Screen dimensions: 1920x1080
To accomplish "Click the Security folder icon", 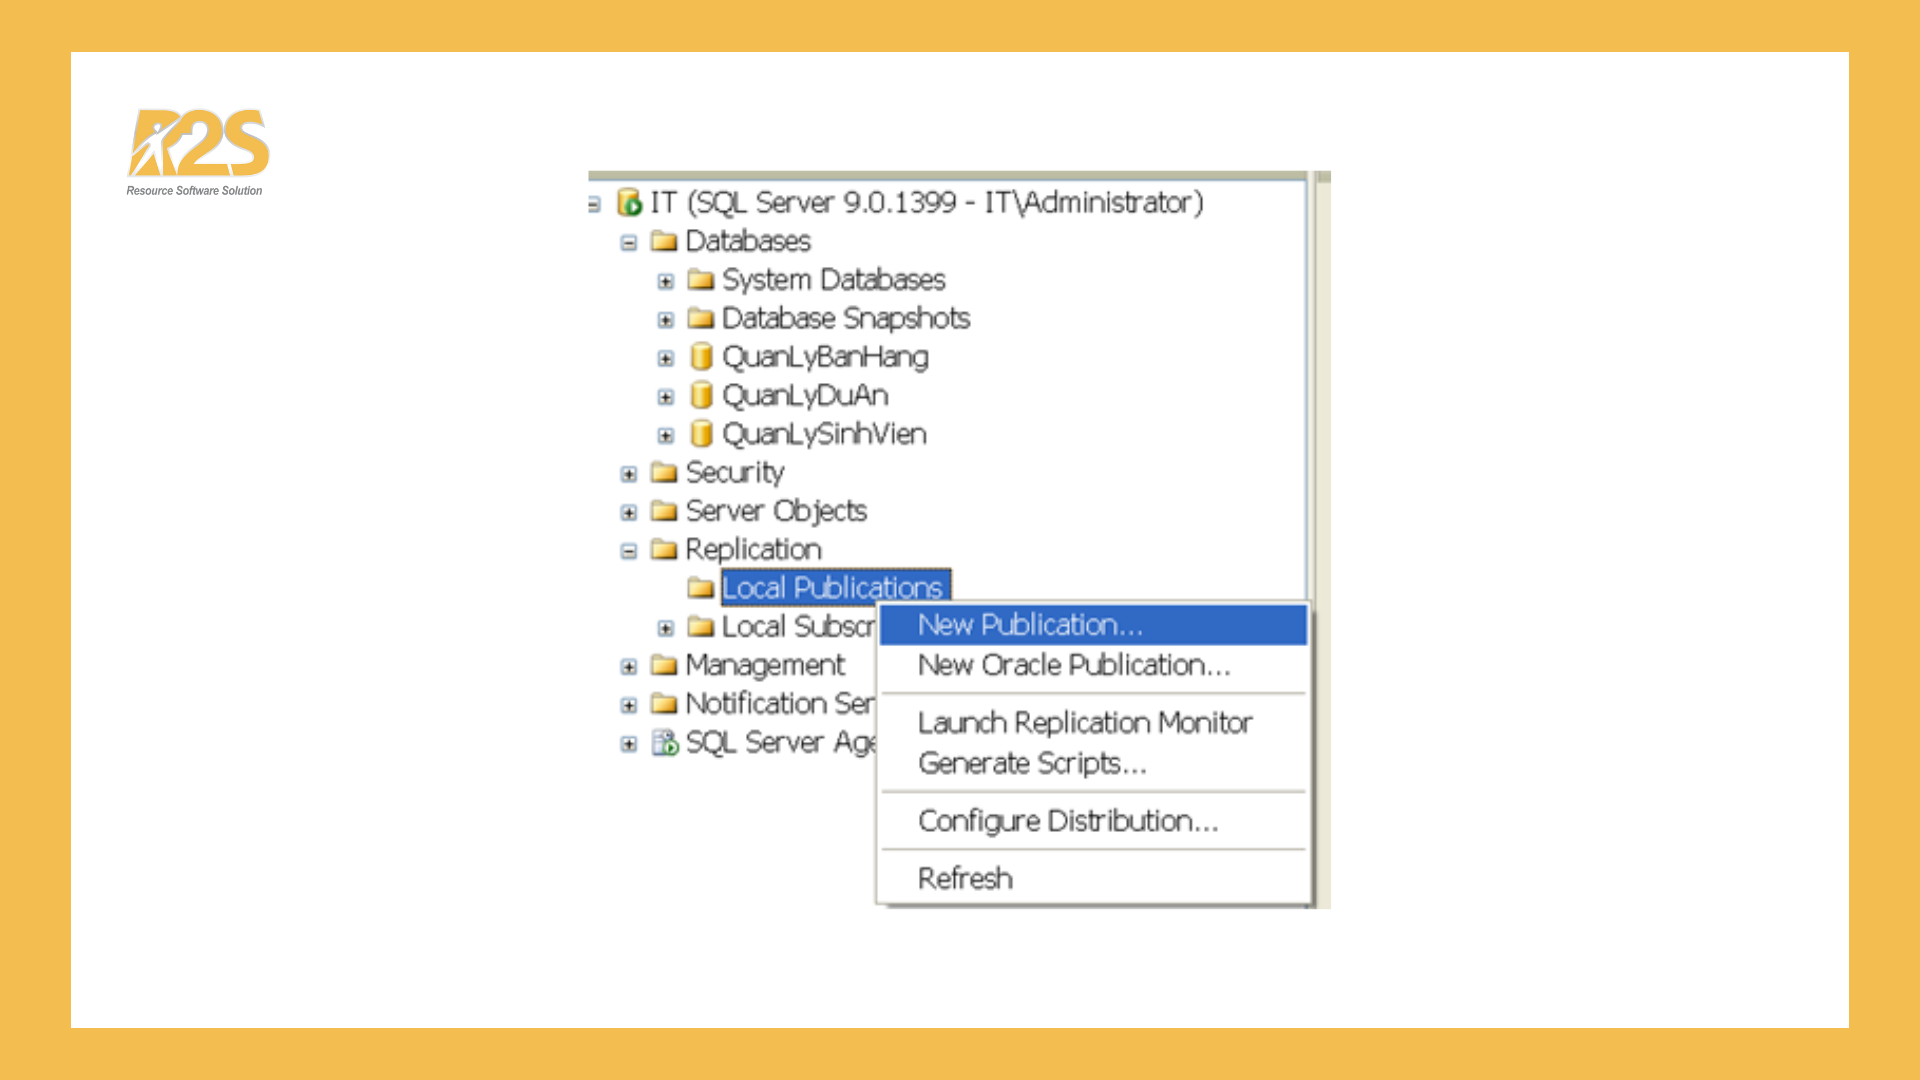I will [x=663, y=472].
